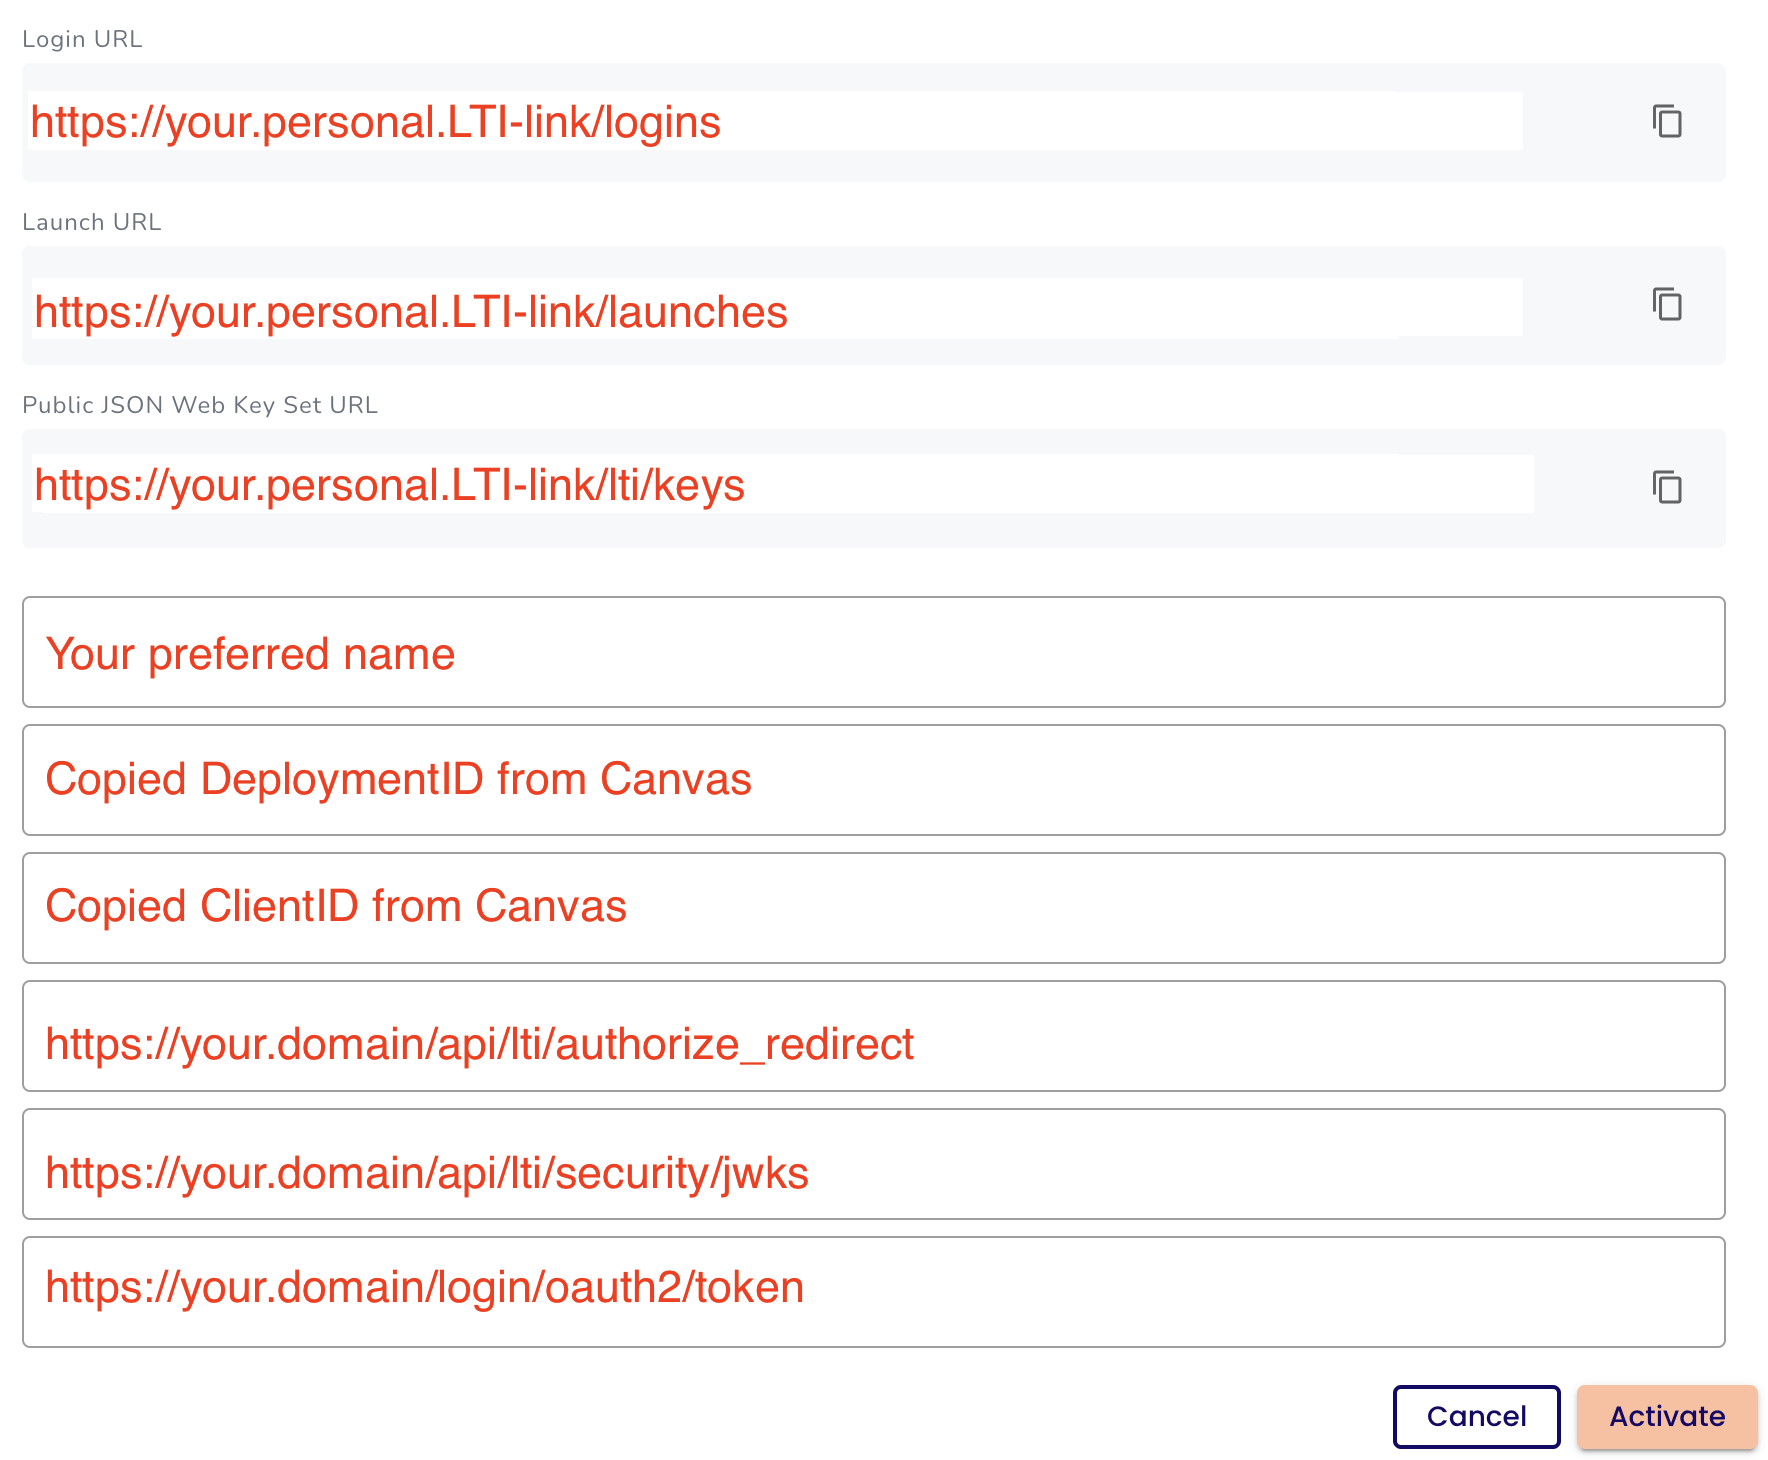Focus the authorize_redirect URL input

click(x=874, y=1036)
